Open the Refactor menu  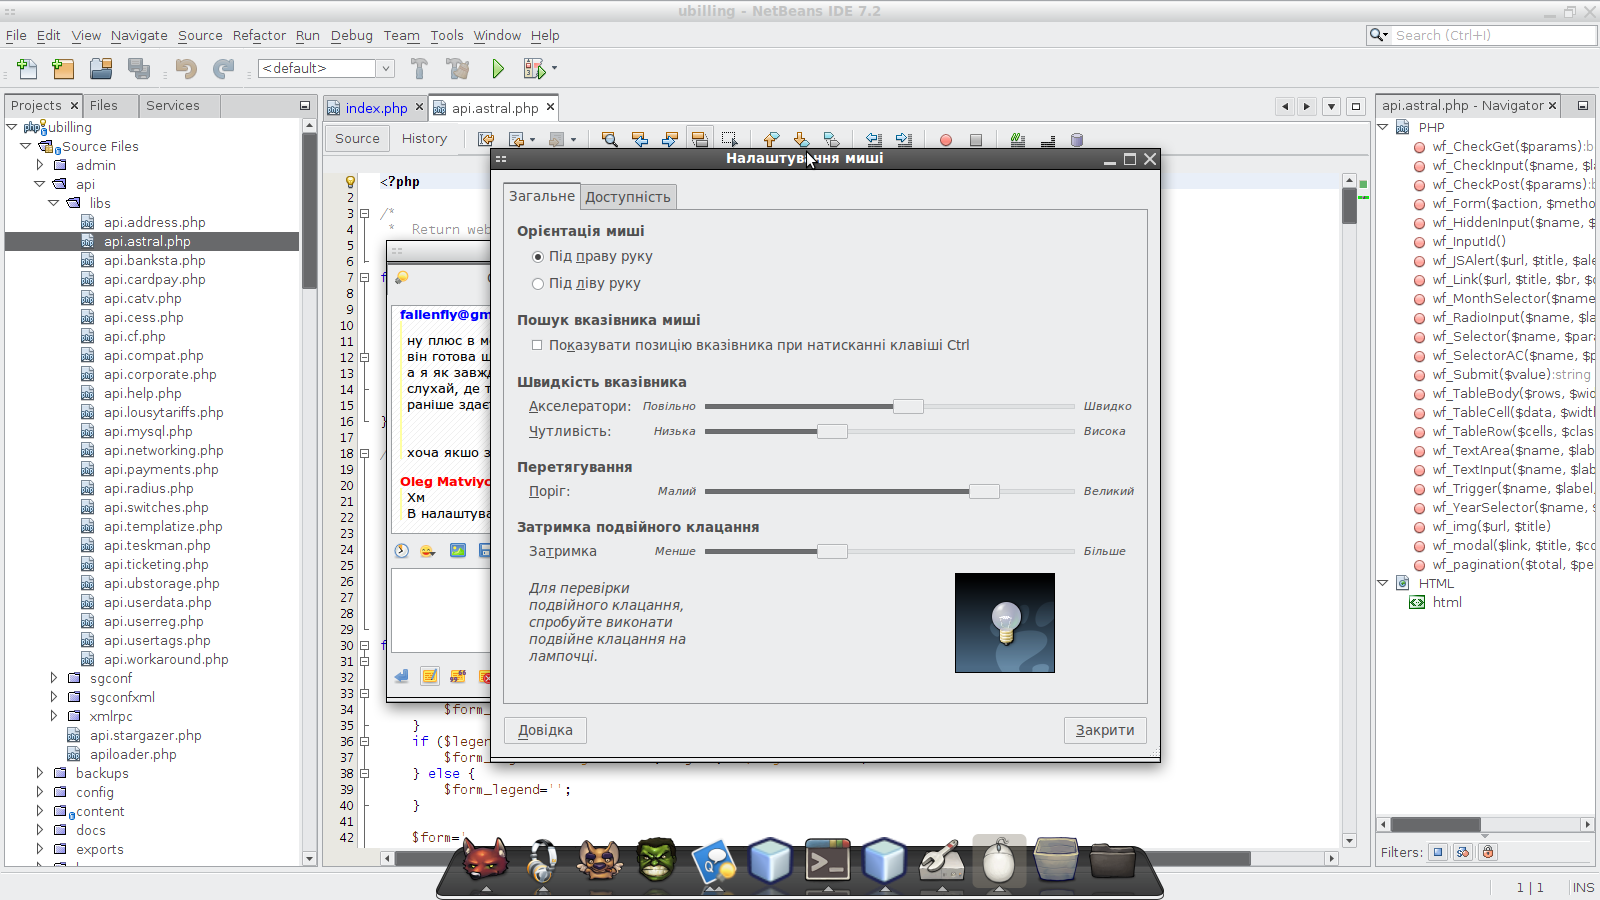pos(259,35)
